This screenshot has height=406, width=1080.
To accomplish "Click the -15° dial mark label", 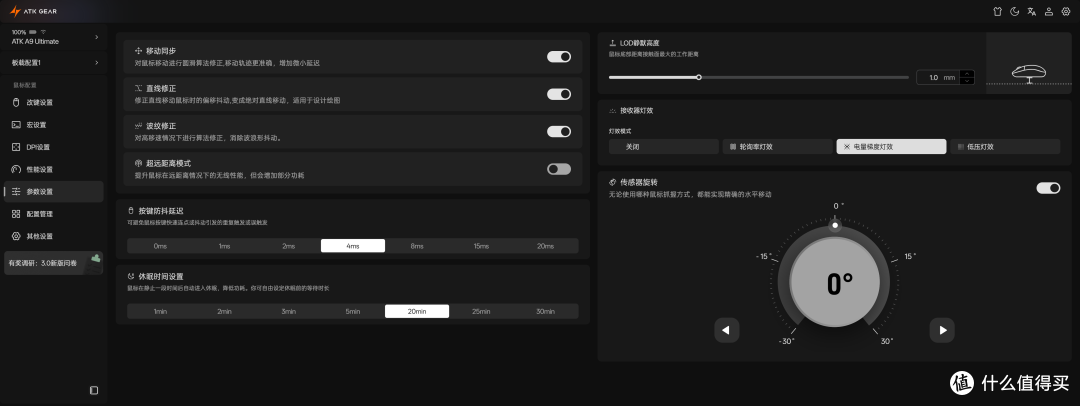I will (x=763, y=256).
